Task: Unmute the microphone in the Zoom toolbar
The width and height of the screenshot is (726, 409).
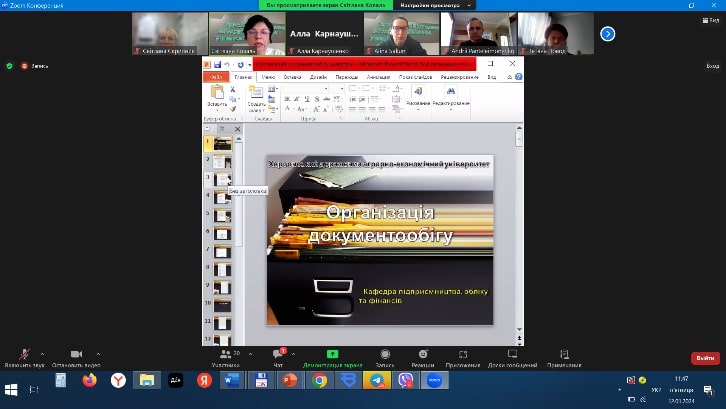Action: point(24,358)
